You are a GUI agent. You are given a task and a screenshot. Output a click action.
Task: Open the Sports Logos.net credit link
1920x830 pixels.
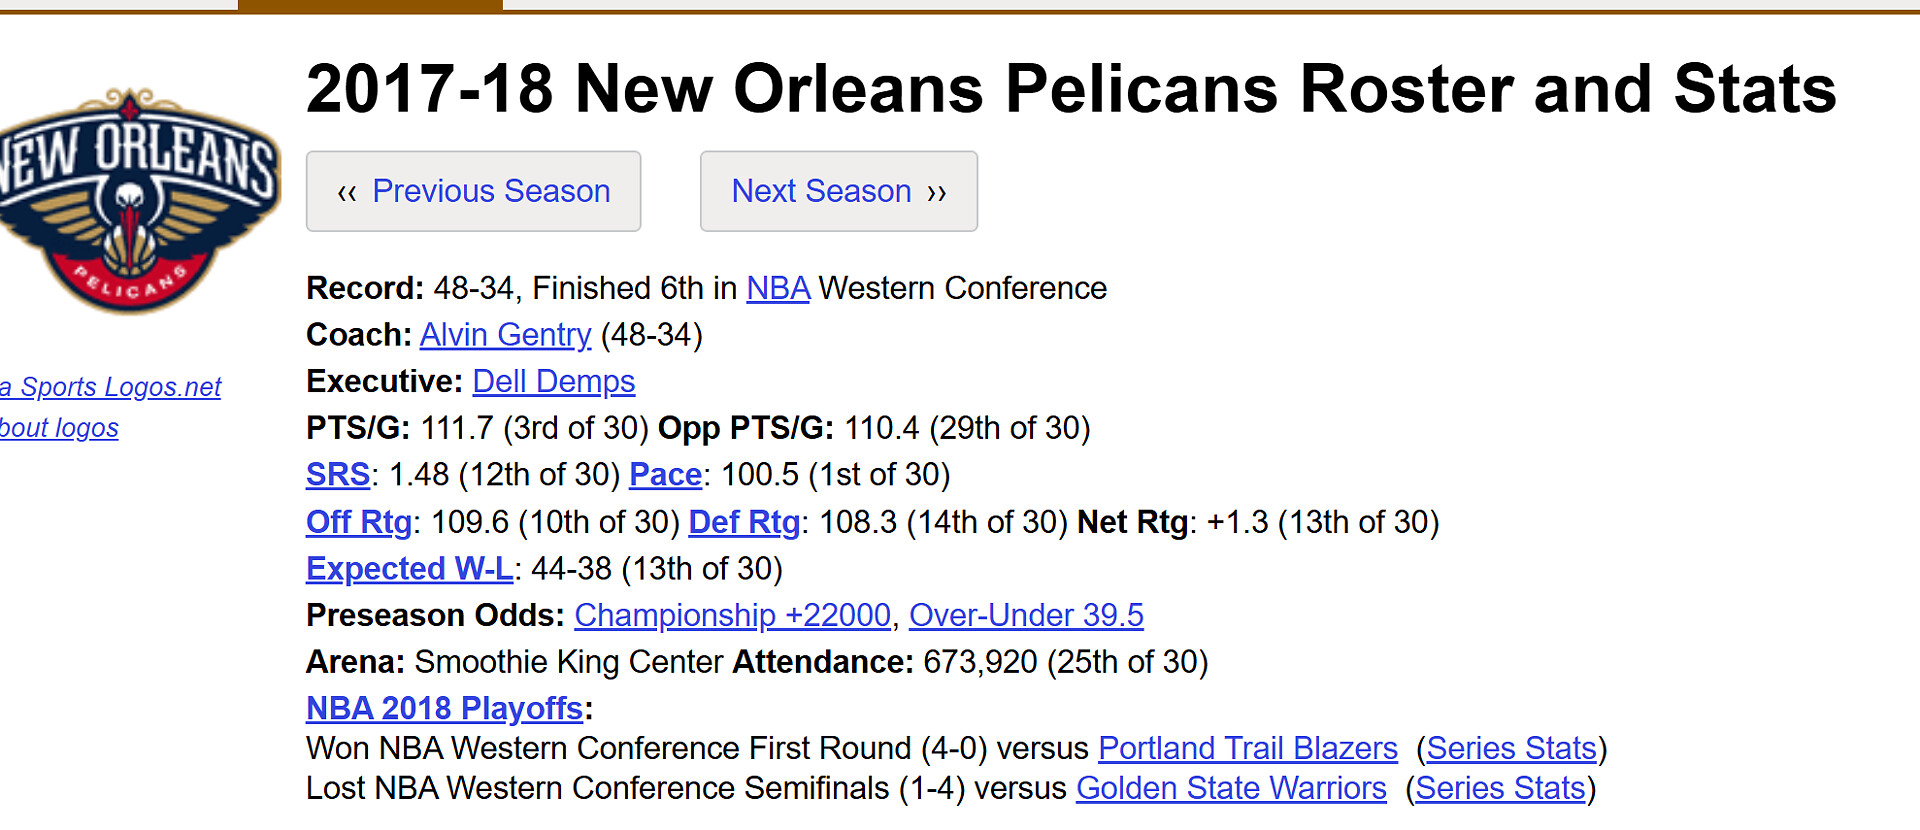[111, 387]
